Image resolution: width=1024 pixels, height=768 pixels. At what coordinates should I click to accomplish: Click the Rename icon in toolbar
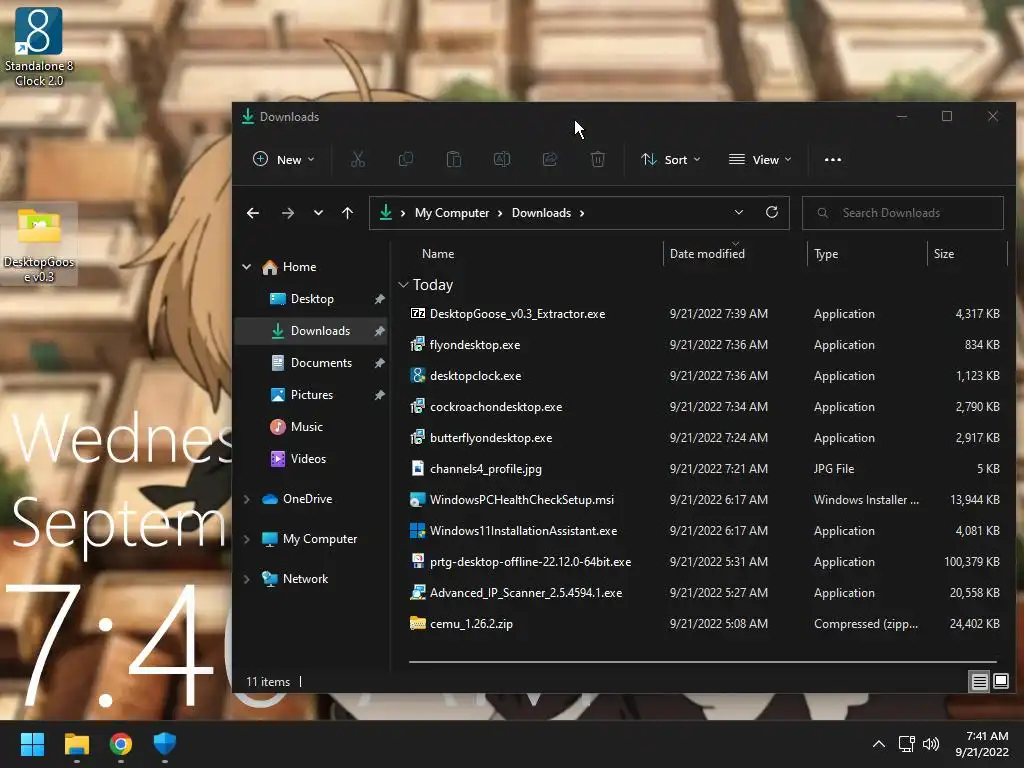(x=502, y=159)
